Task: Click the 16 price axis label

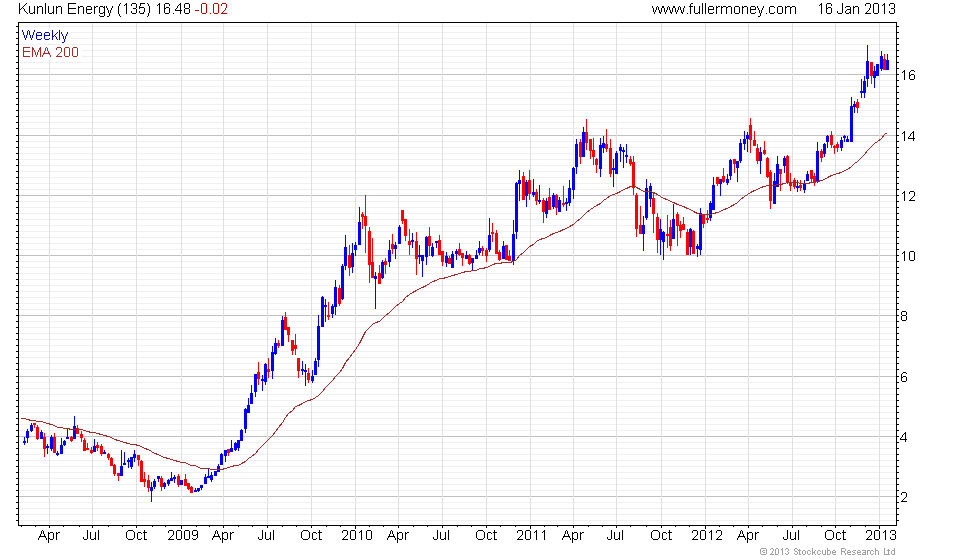Action: tap(908, 76)
